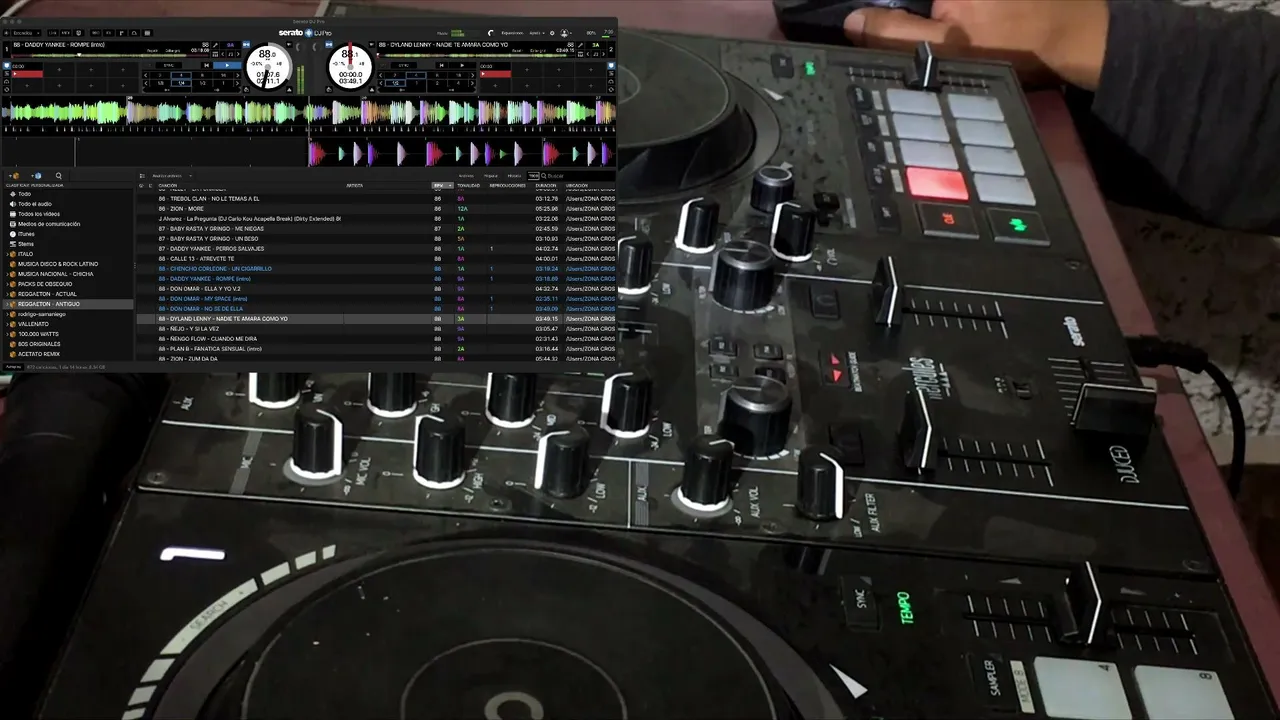The height and width of the screenshot is (720, 1280).
Task: Click the Buscar search field
Action: pos(580,176)
